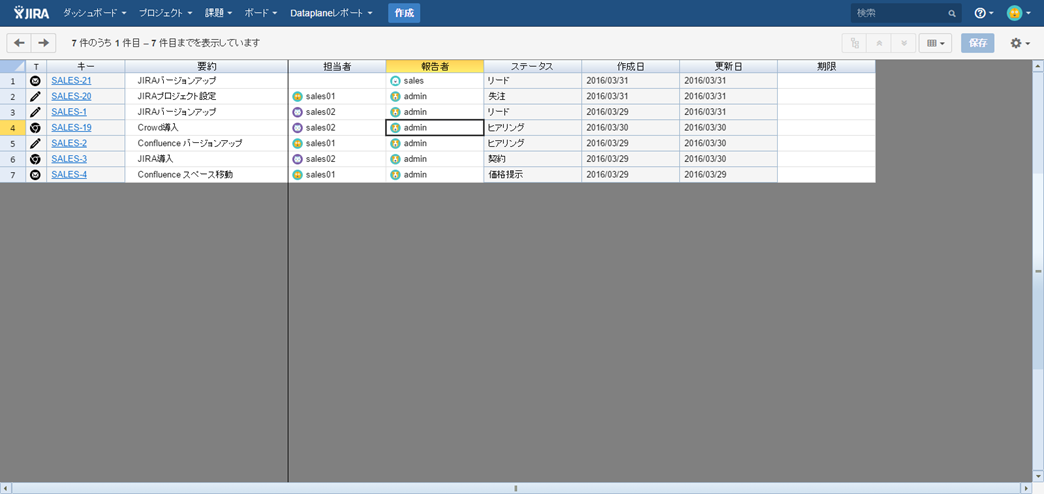Open the 課題 menu
The height and width of the screenshot is (494, 1044).
(x=218, y=13)
